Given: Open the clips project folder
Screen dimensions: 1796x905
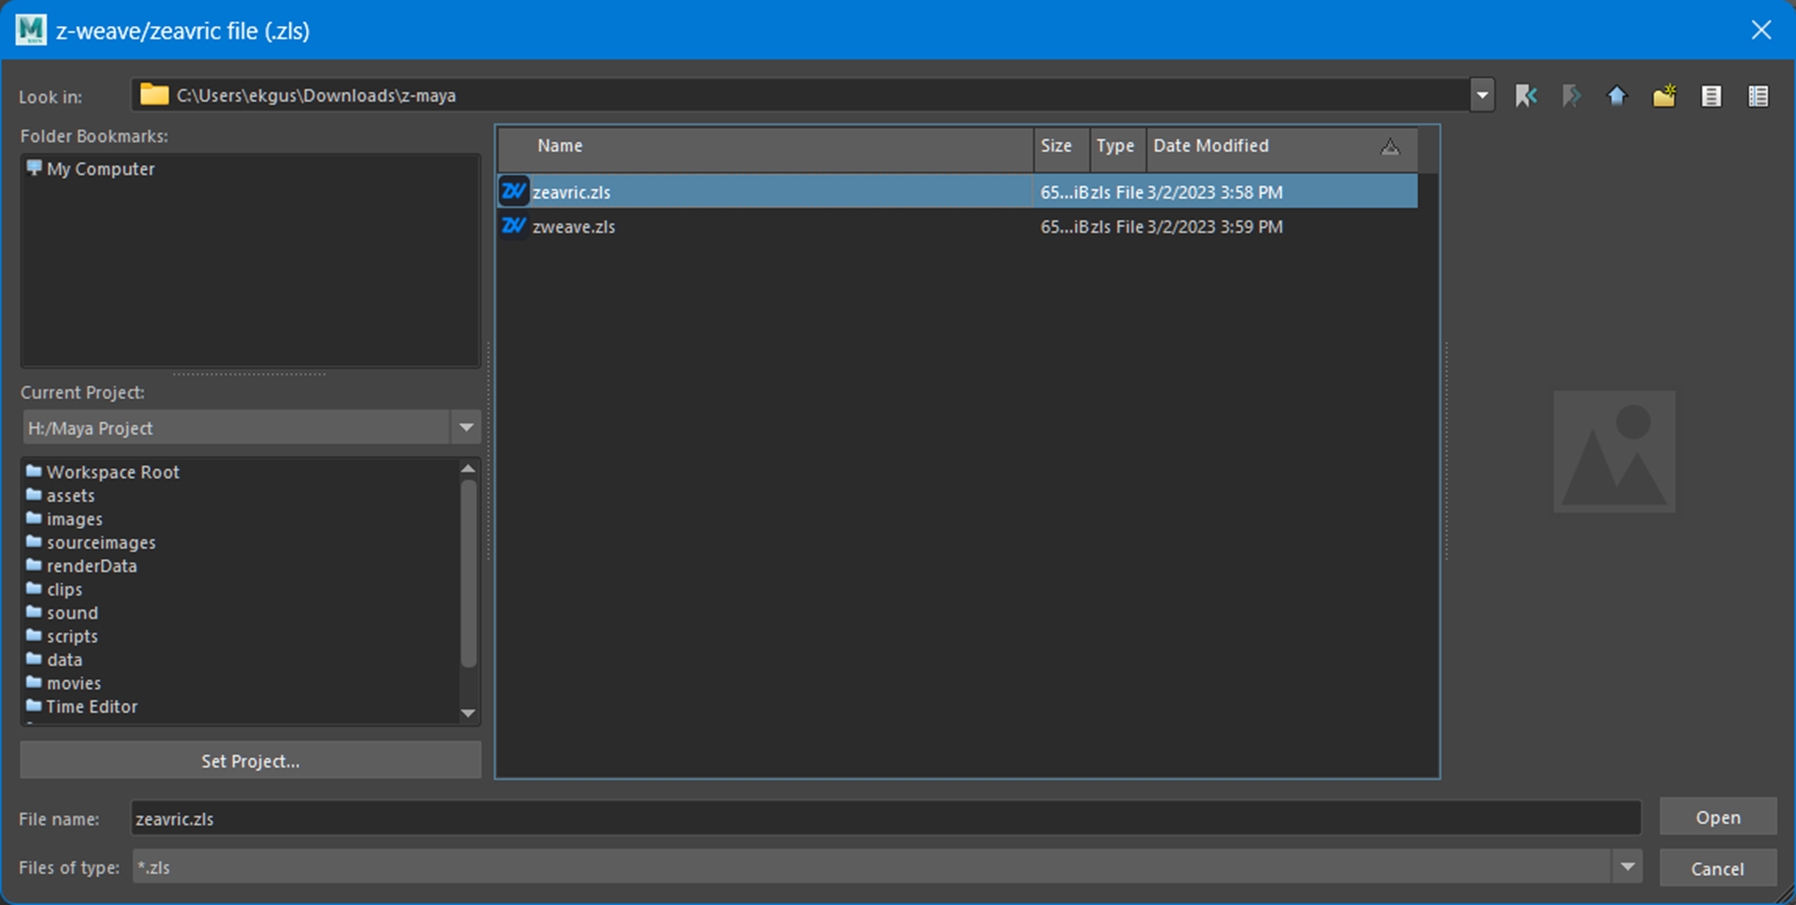Looking at the screenshot, I should click(x=54, y=589).
